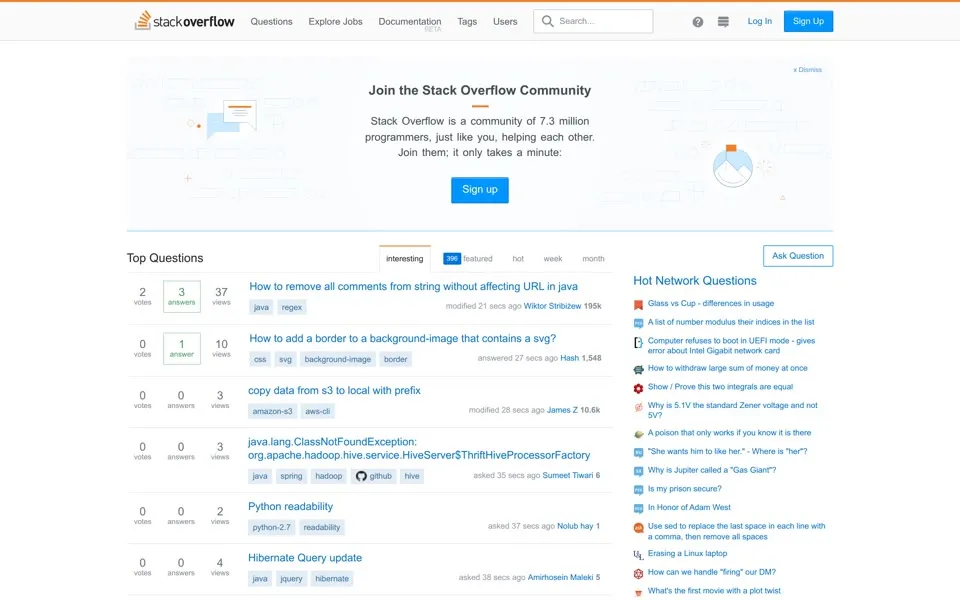This screenshot has height=600, width=960.
Task: Click icon beside two integrals question
Action: (638, 388)
